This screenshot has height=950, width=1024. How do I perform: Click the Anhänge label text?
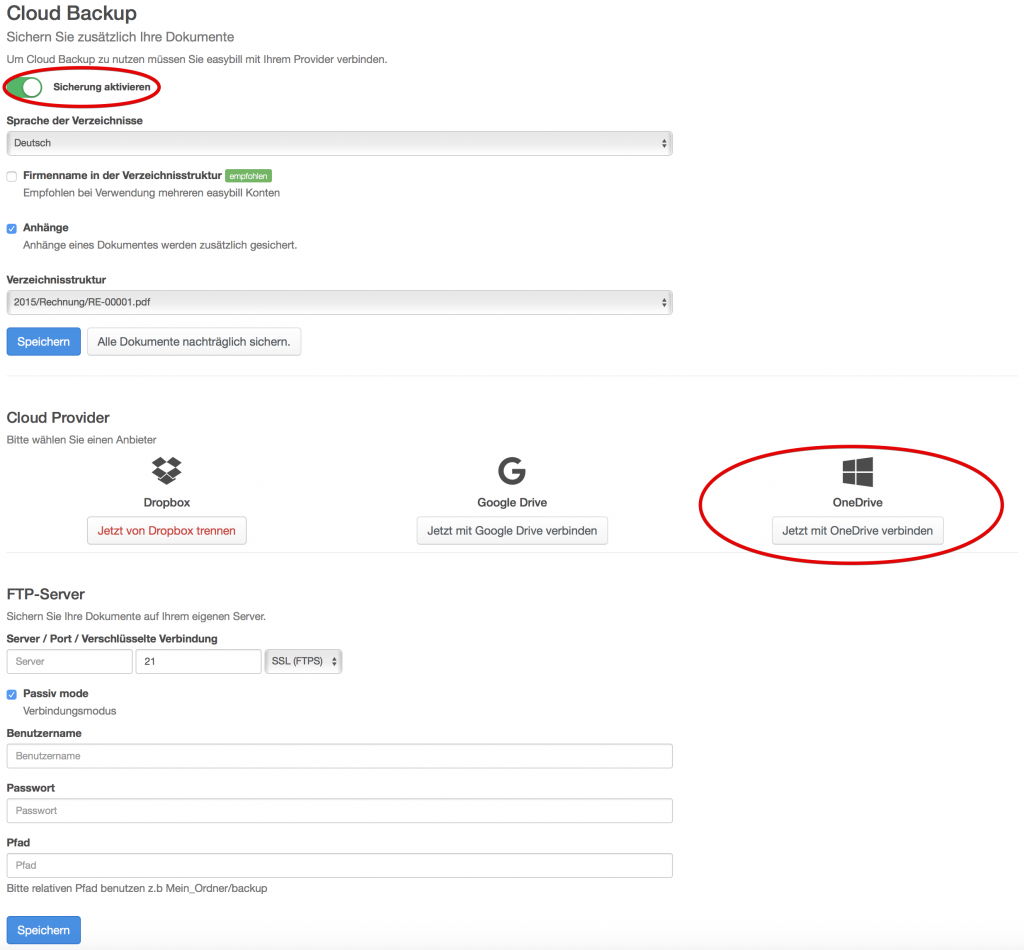46,227
